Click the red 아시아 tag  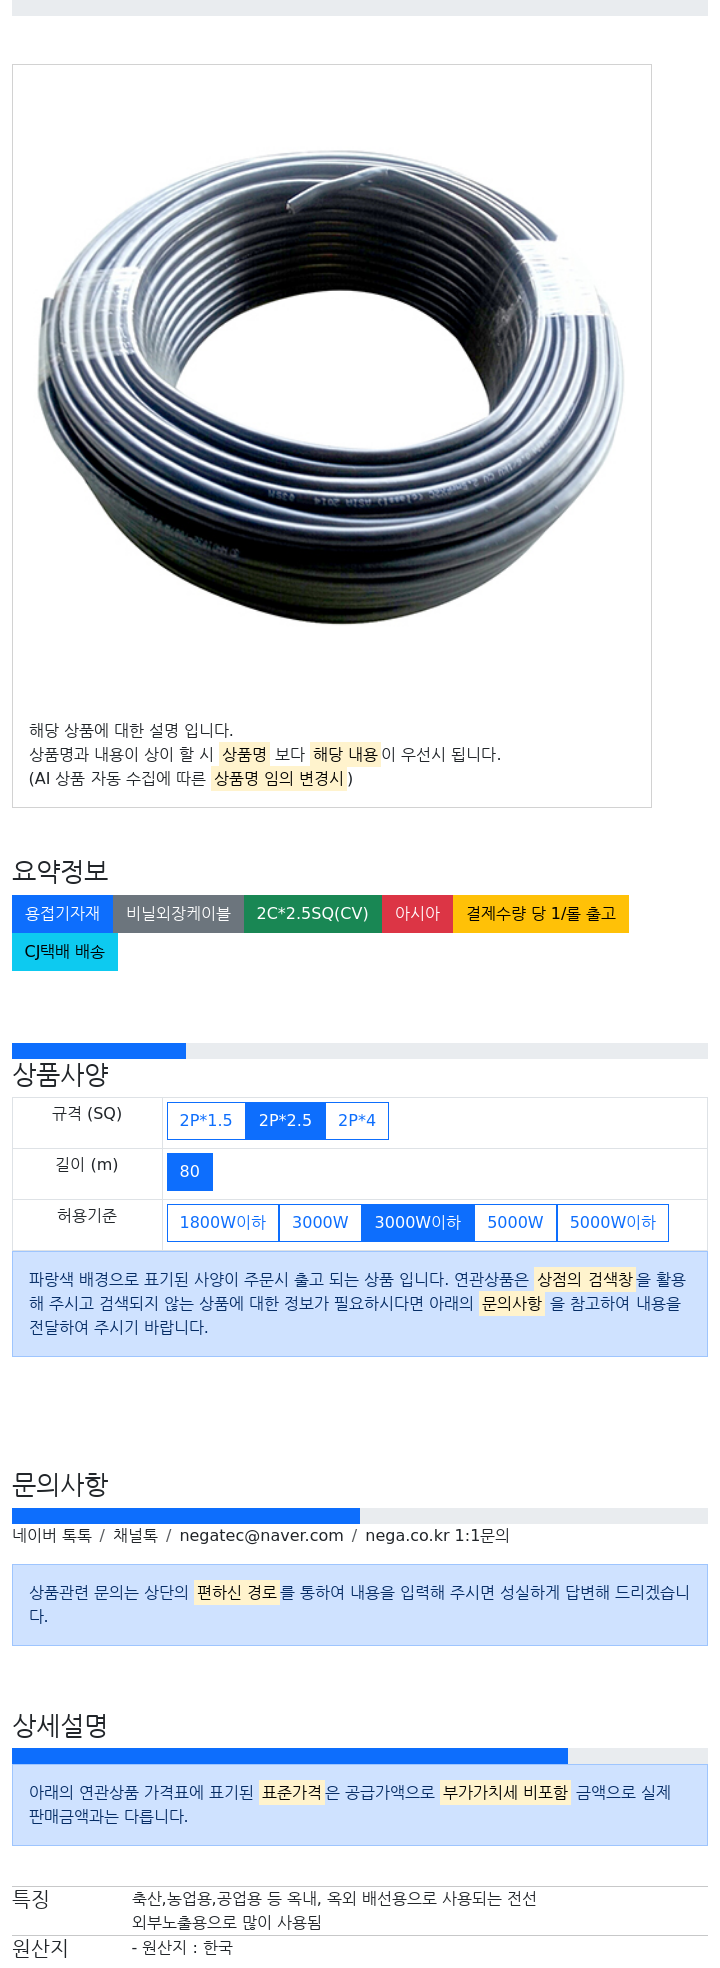[x=418, y=914]
